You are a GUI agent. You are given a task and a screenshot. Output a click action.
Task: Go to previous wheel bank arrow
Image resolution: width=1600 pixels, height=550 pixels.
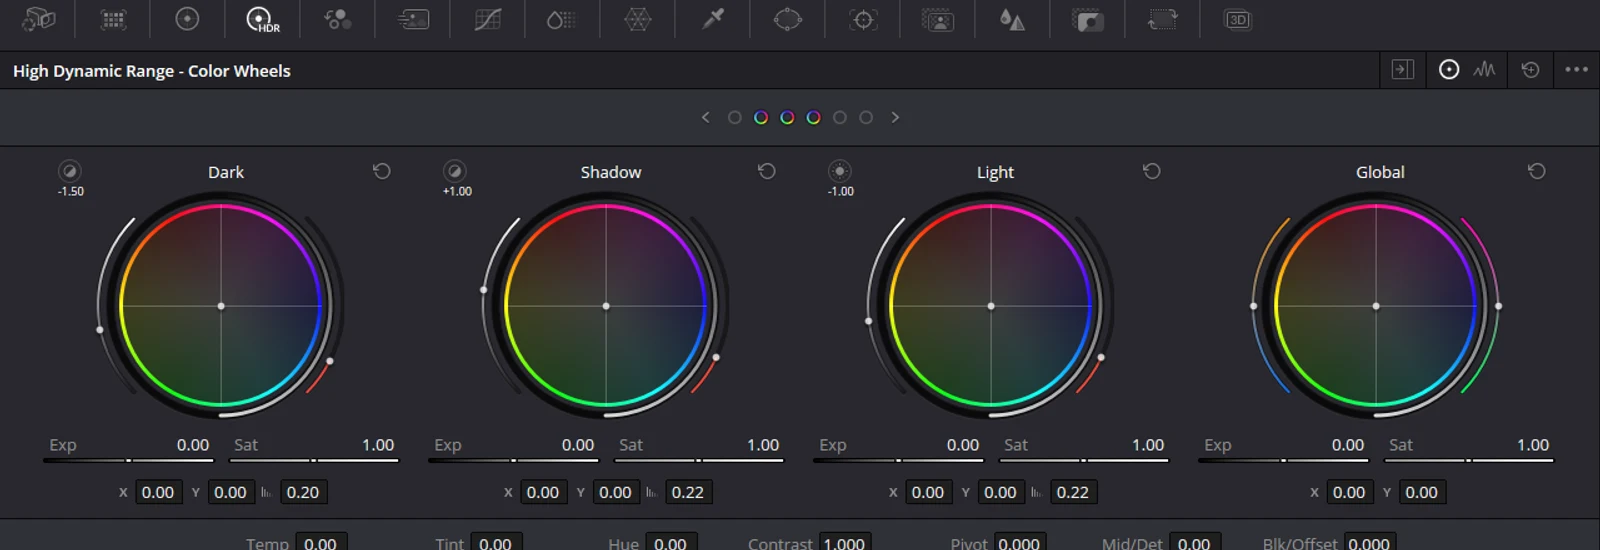(x=706, y=117)
